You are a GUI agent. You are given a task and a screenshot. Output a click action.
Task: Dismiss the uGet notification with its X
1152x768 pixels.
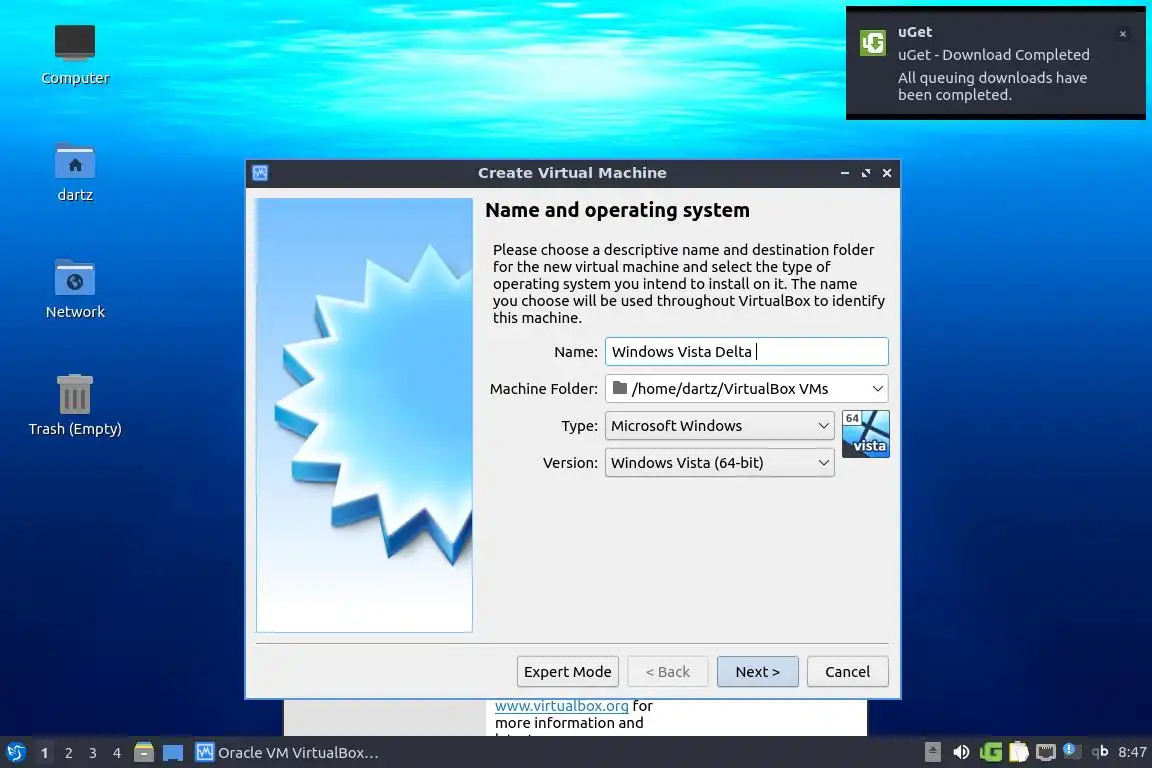click(1123, 34)
